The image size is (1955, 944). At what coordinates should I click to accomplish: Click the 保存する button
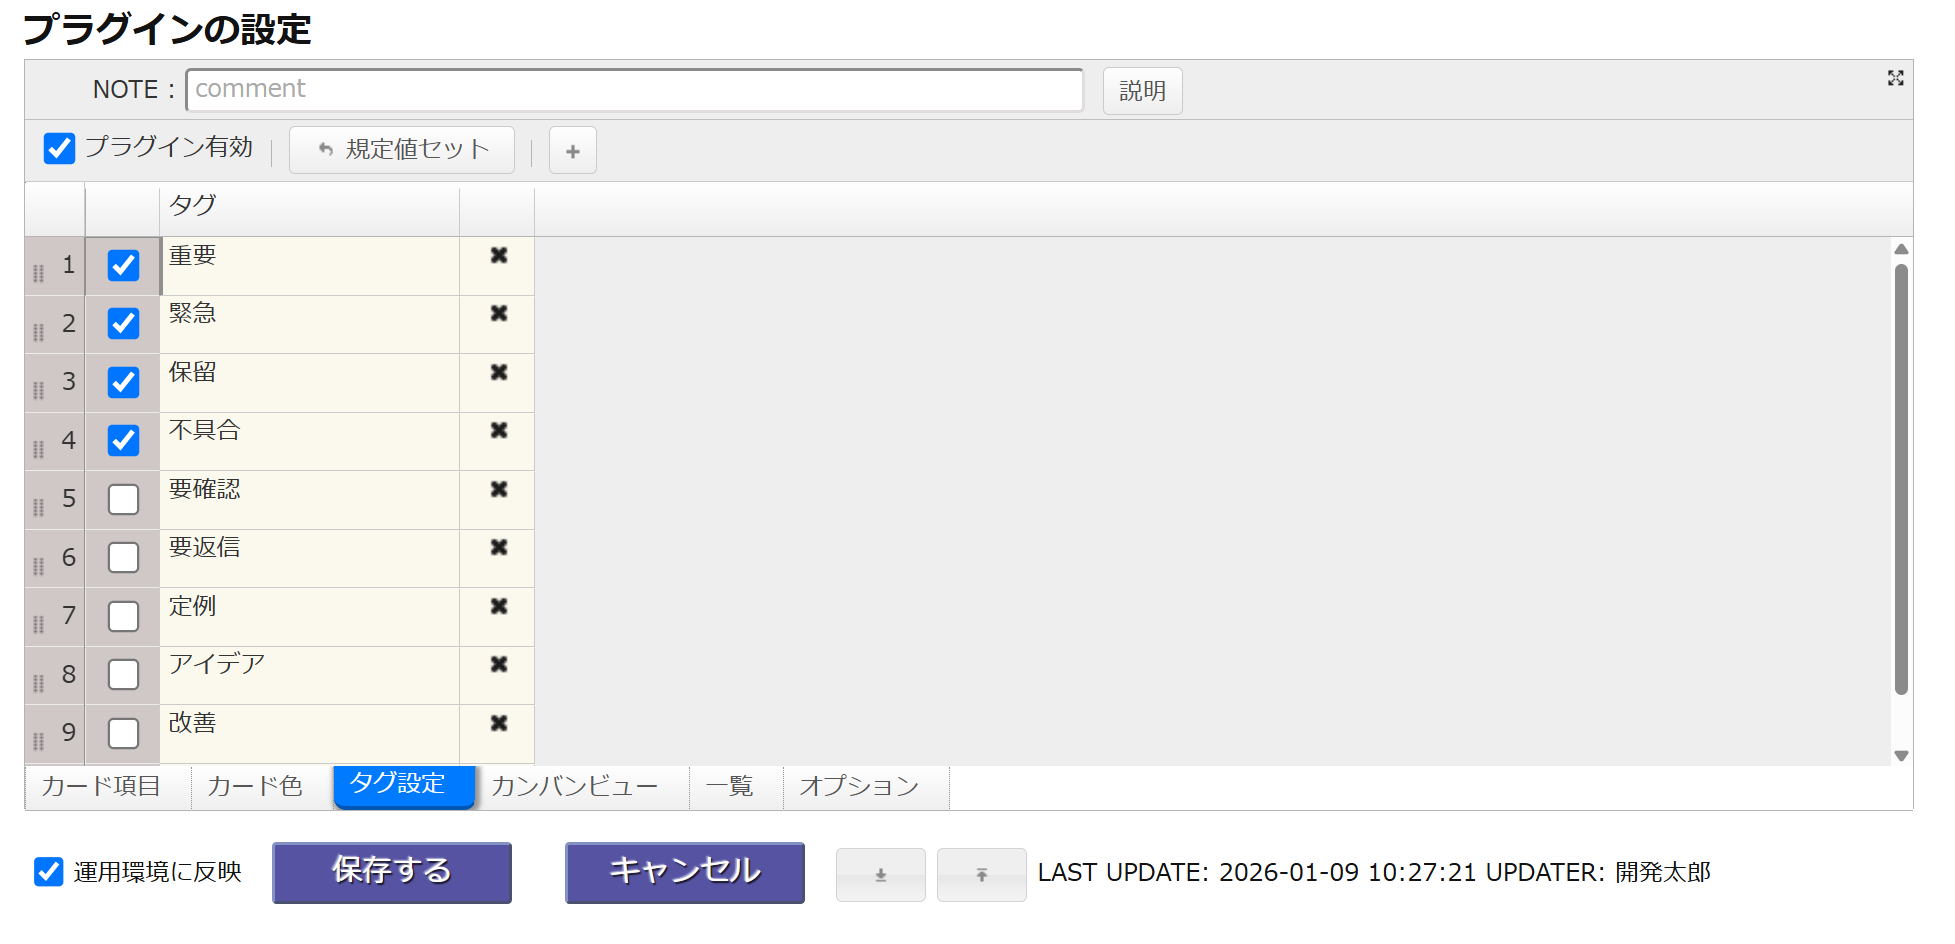(392, 873)
